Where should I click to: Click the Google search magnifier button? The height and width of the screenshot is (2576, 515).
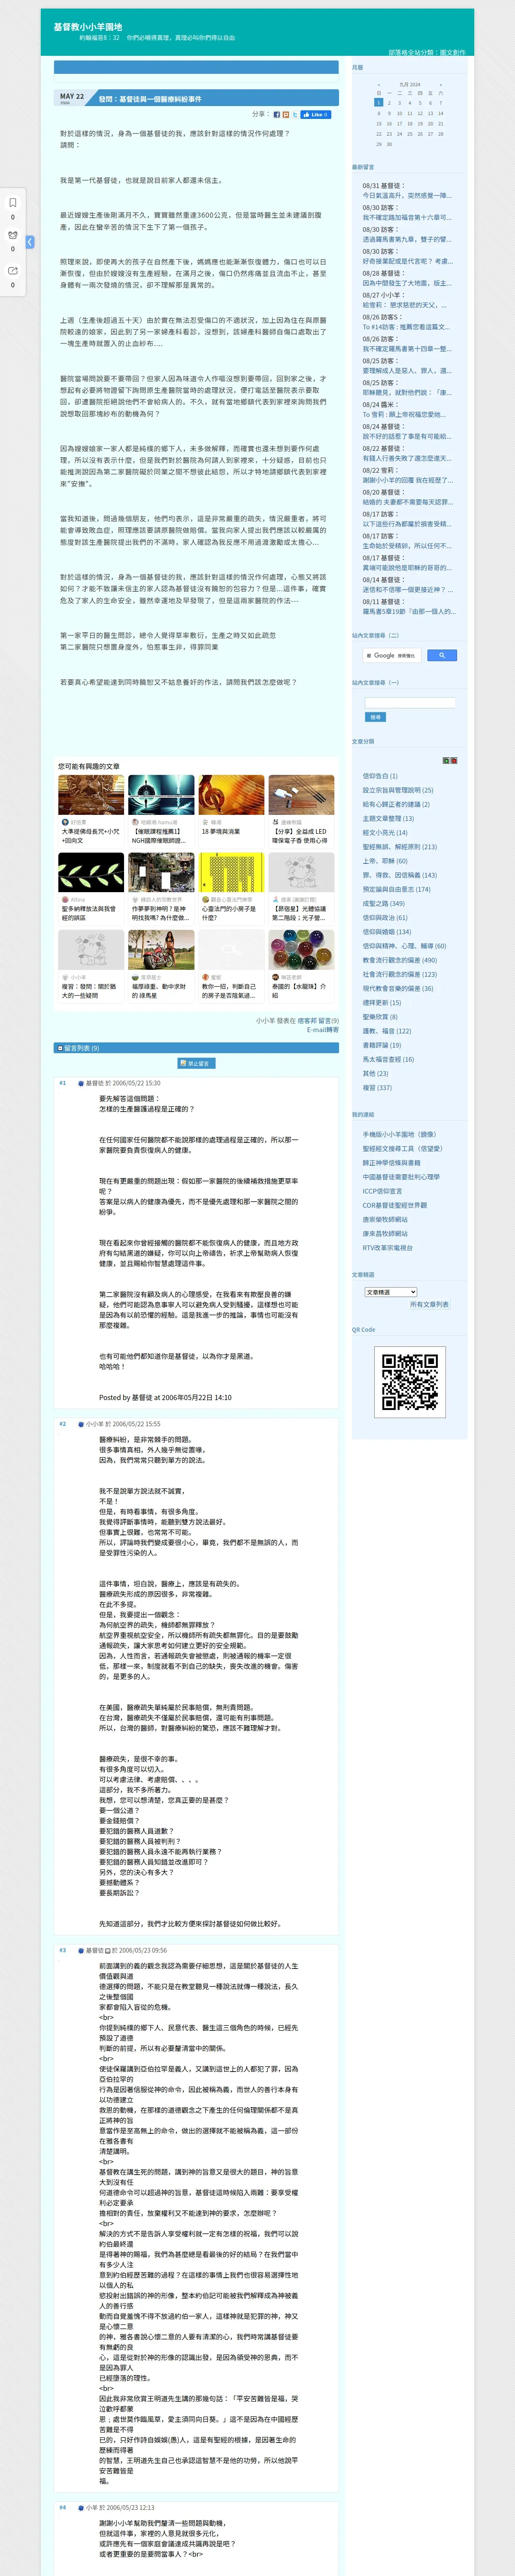tap(441, 655)
